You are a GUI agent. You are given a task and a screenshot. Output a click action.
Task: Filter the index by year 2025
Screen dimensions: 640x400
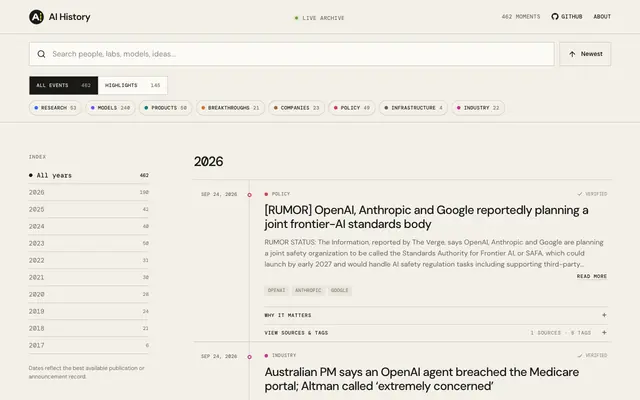click(x=89, y=209)
